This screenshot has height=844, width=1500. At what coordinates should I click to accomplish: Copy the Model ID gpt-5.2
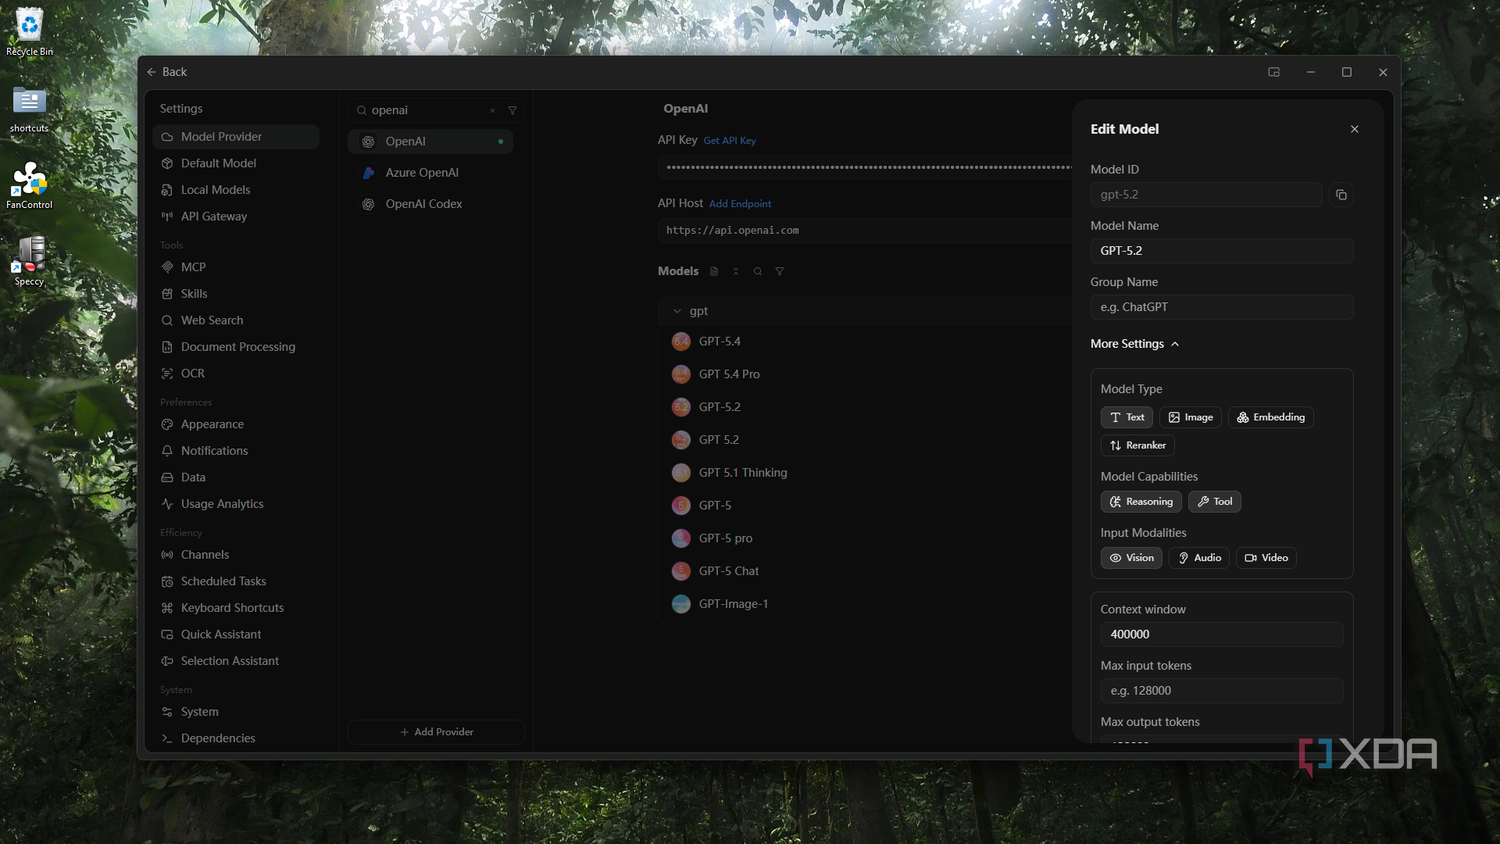[1341, 195]
